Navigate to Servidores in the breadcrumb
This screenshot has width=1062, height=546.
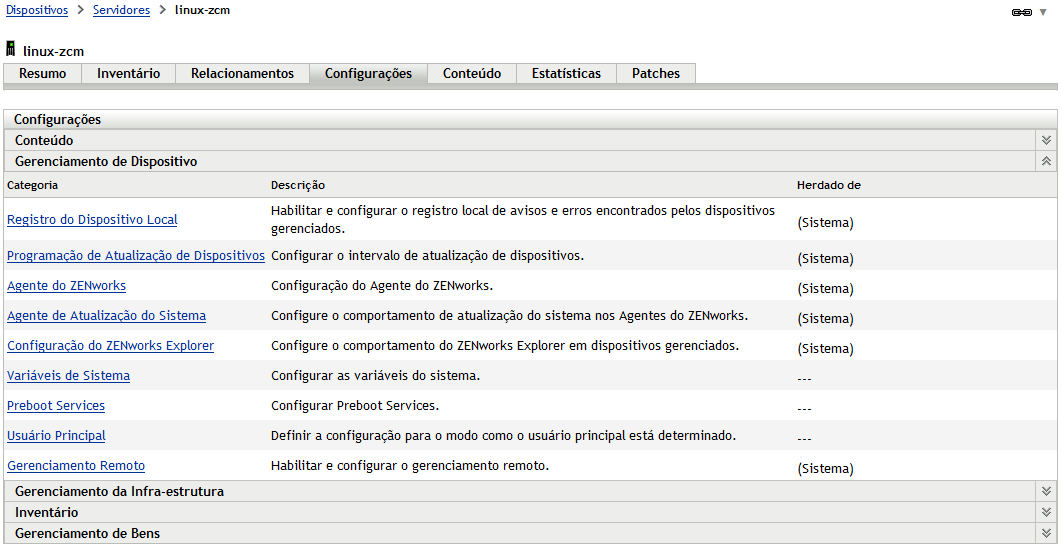tap(121, 11)
